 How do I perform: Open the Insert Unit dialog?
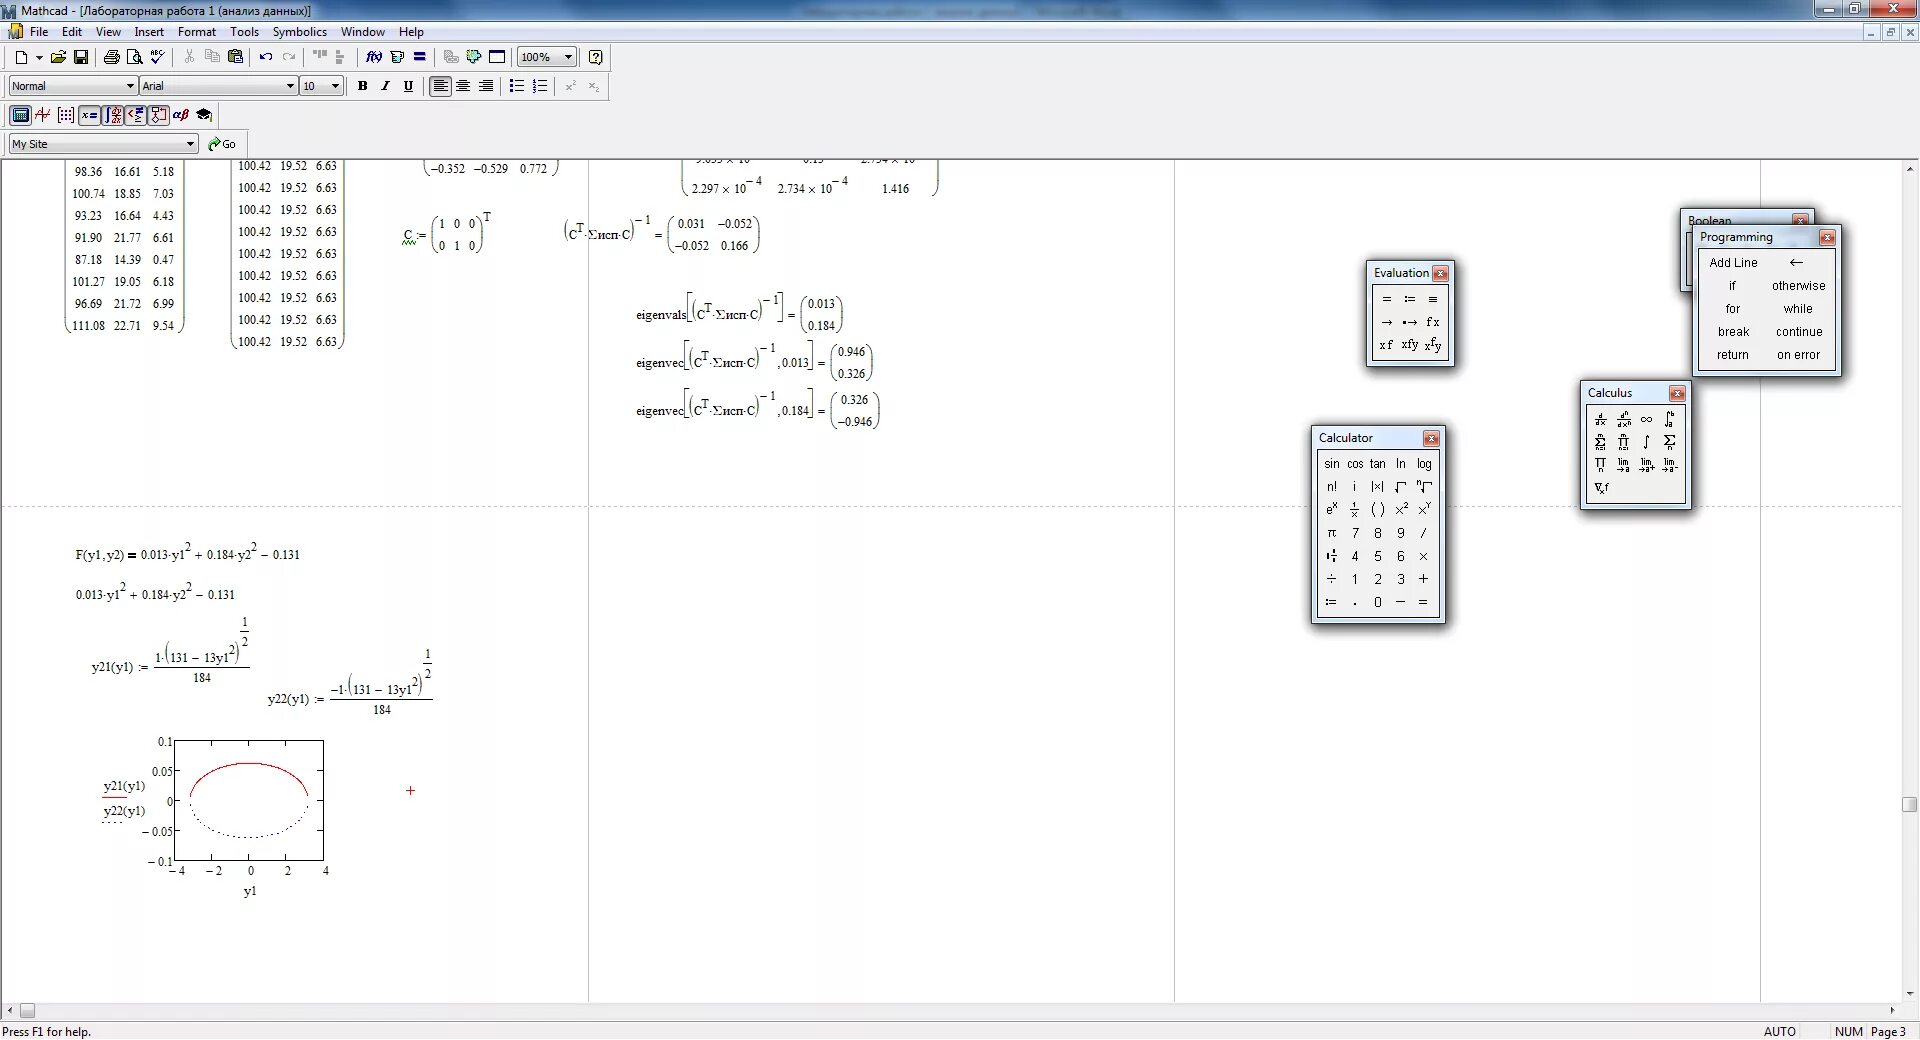397,57
